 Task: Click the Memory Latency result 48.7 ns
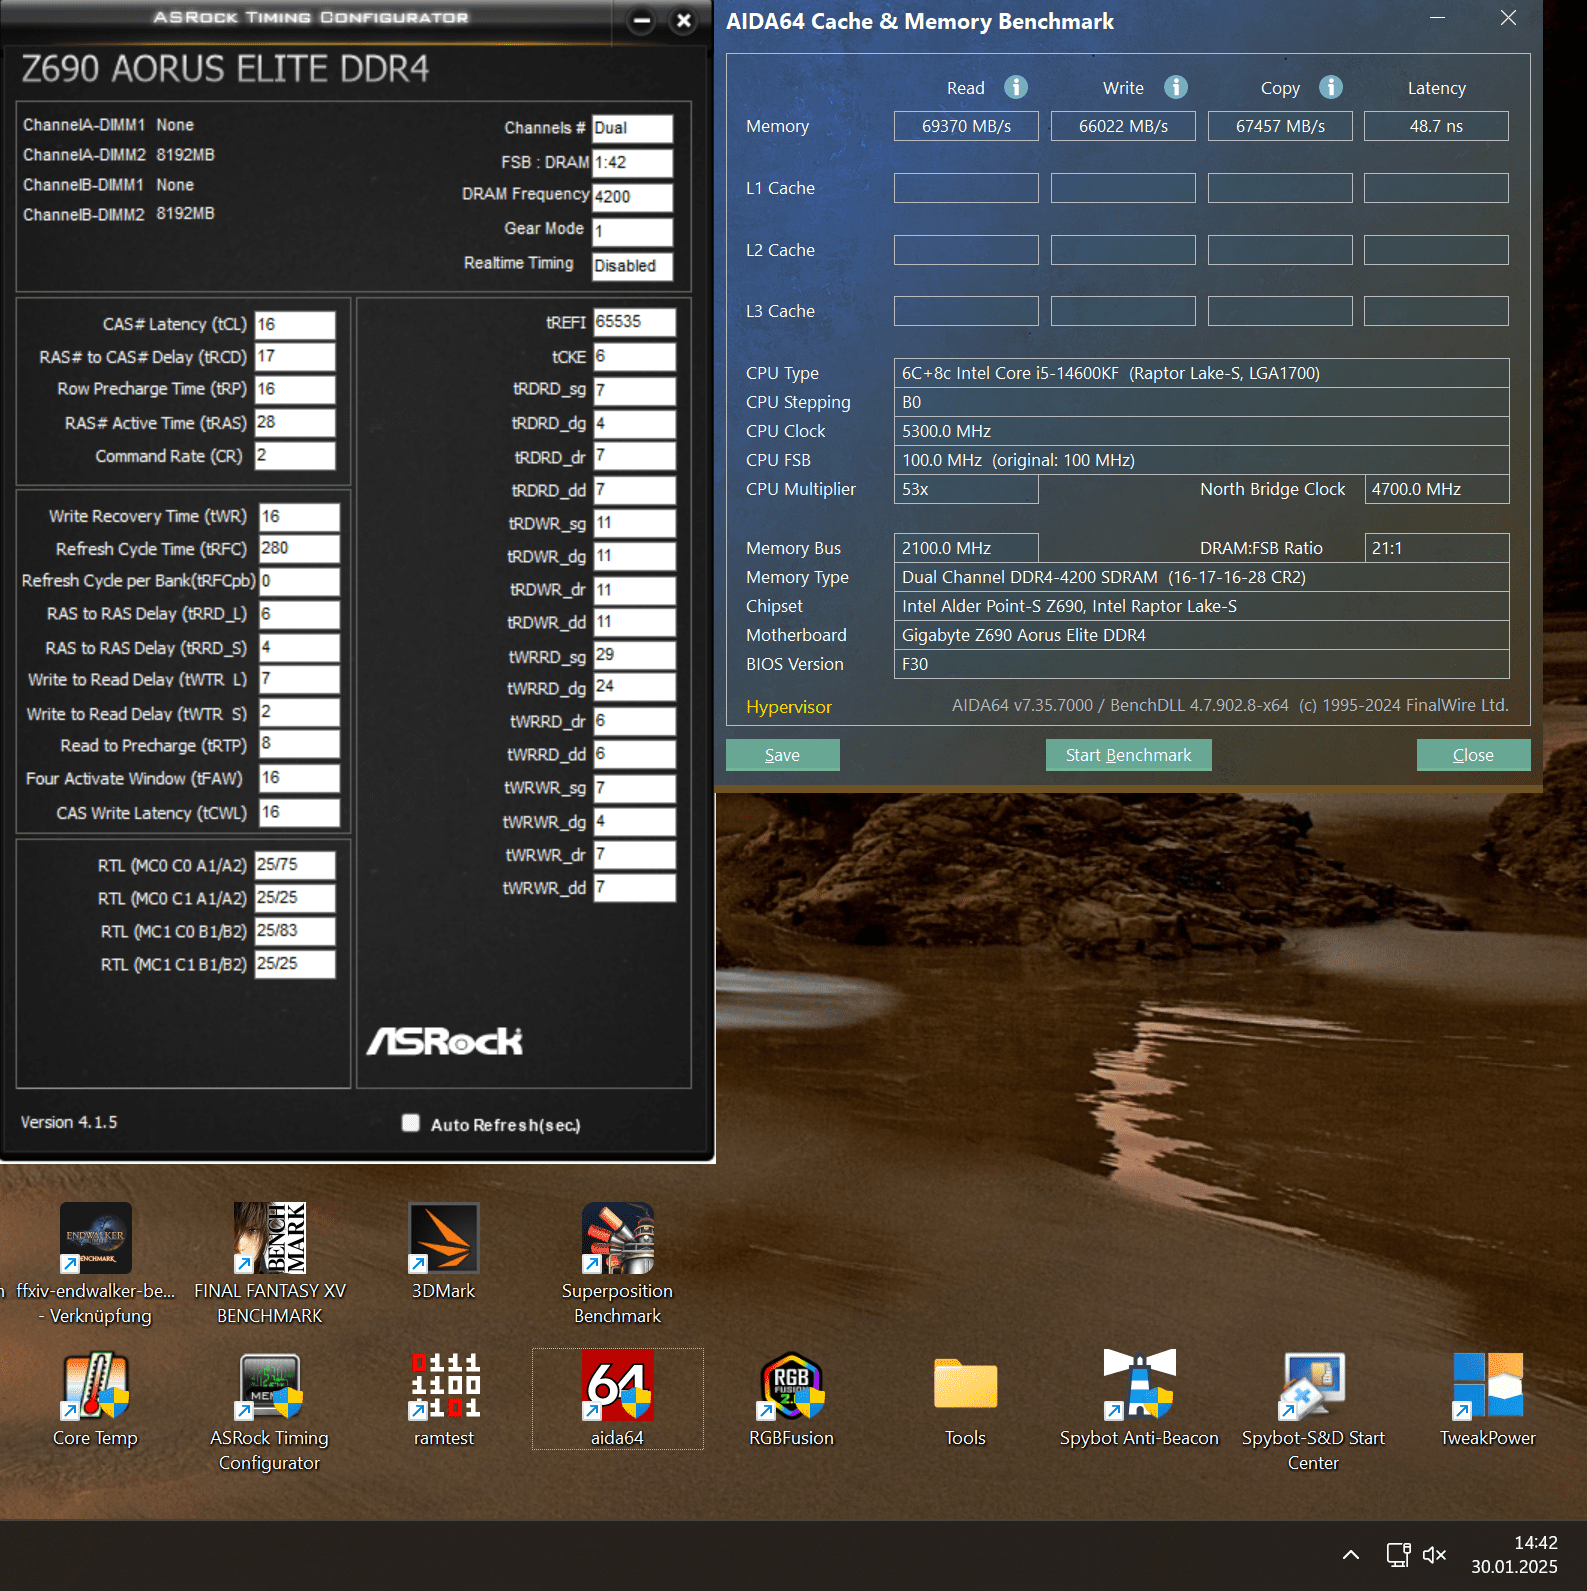point(1436,126)
